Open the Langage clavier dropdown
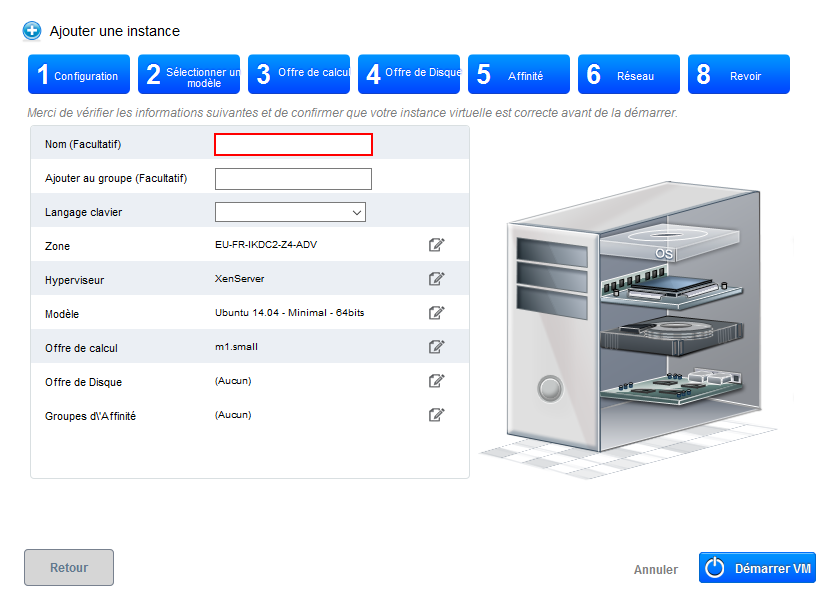826x596 pixels. coord(290,212)
